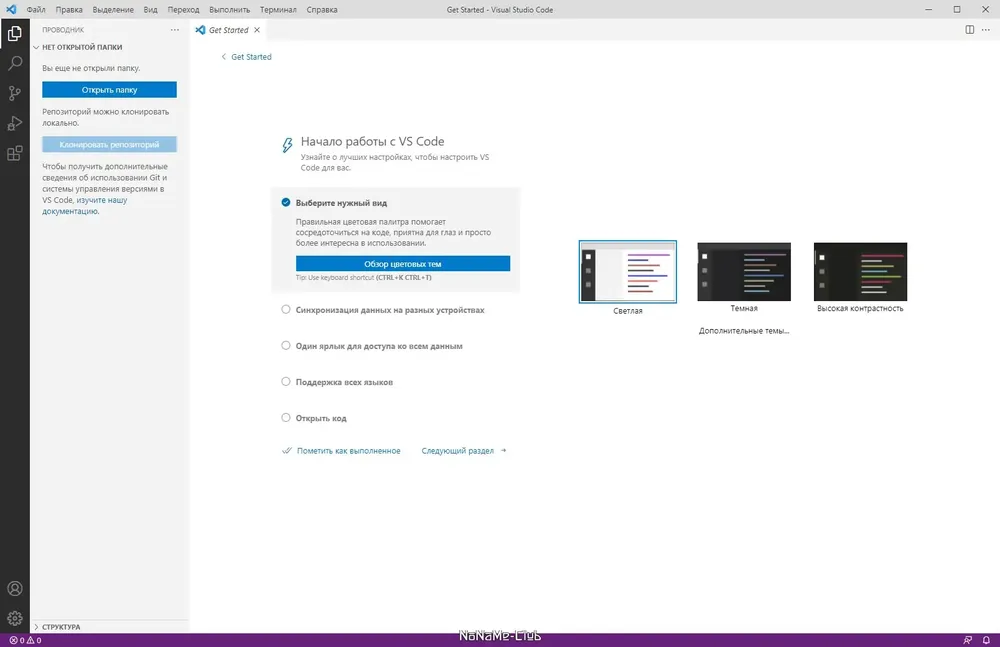Open the Терминал menu
1000x647 pixels.
(x=278, y=10)
